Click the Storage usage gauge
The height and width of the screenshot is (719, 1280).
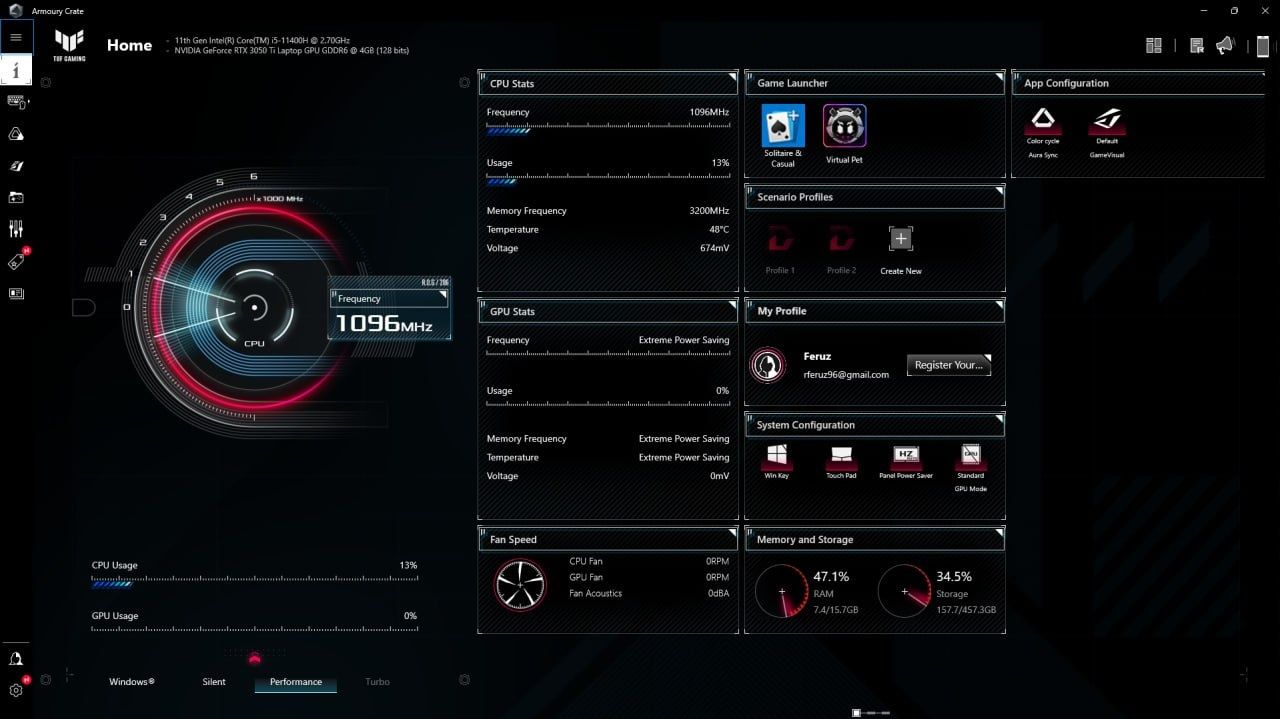[x=904, y=590]
